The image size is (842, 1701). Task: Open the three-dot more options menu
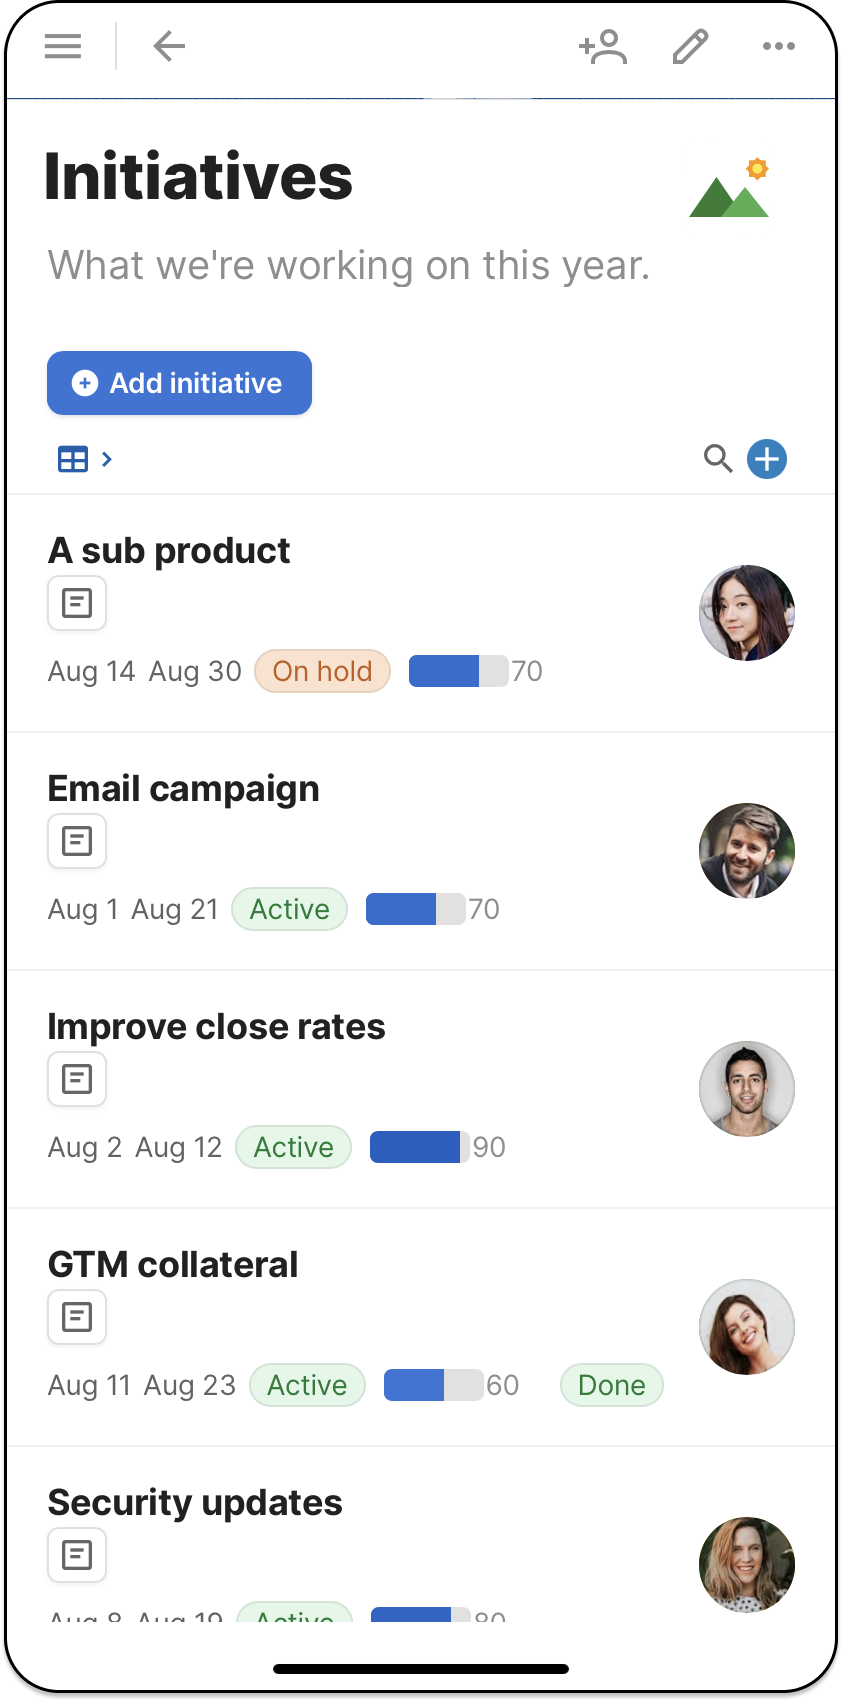click(778, 46)
